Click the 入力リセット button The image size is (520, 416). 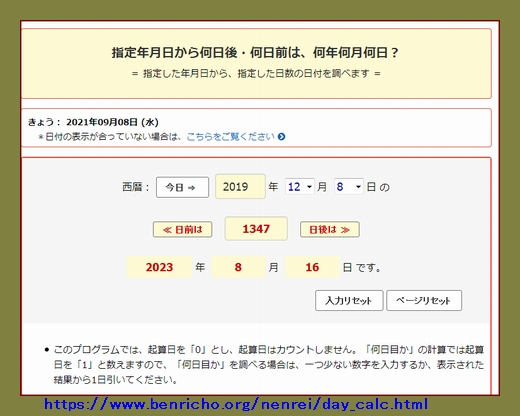point(349,300)
